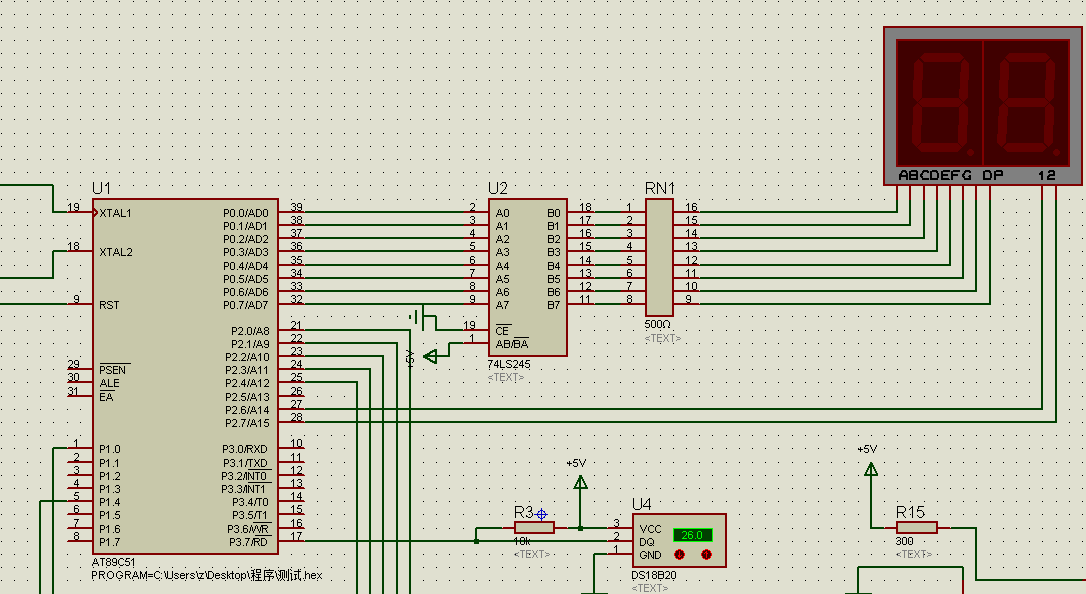Click the P2.7/A15 pin label
Viewport: 1086px width, 594px height.
247,423
